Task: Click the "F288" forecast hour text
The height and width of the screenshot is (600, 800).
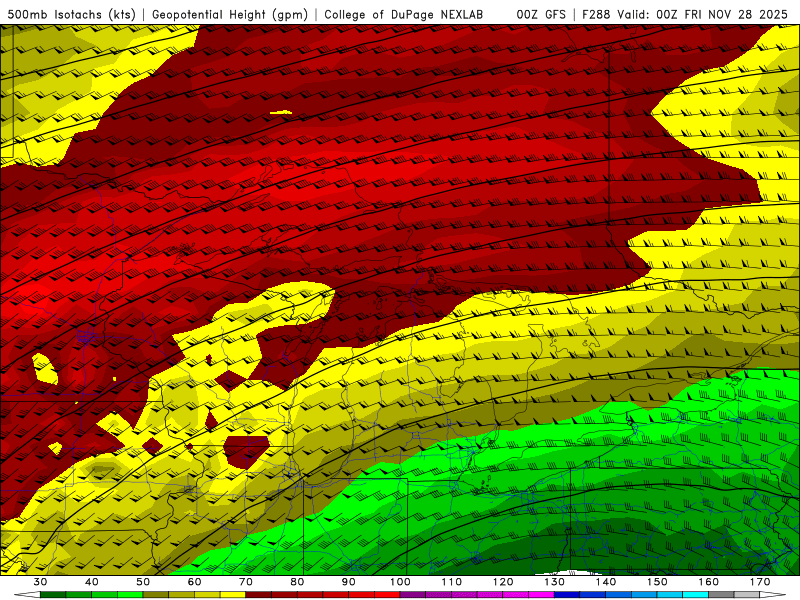Action: pos(596,15)
